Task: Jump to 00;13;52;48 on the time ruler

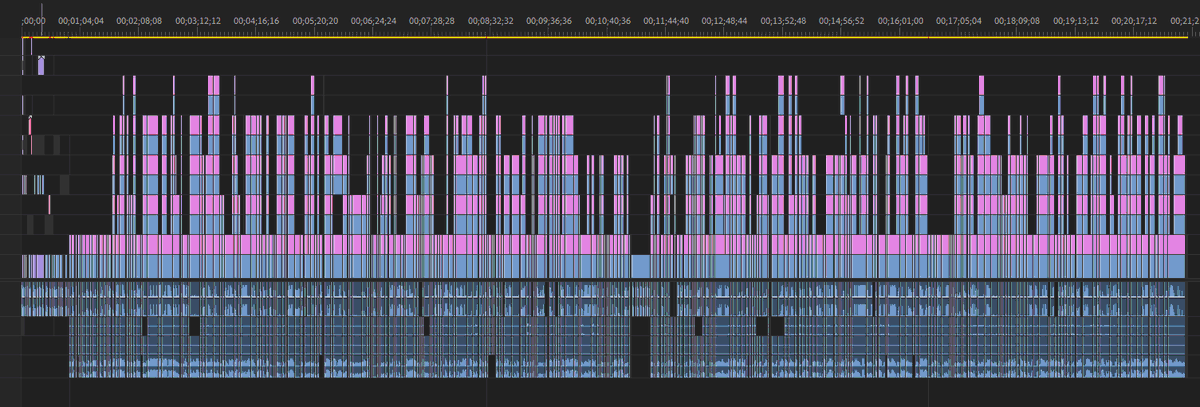Action: click(x=784, y=20)
